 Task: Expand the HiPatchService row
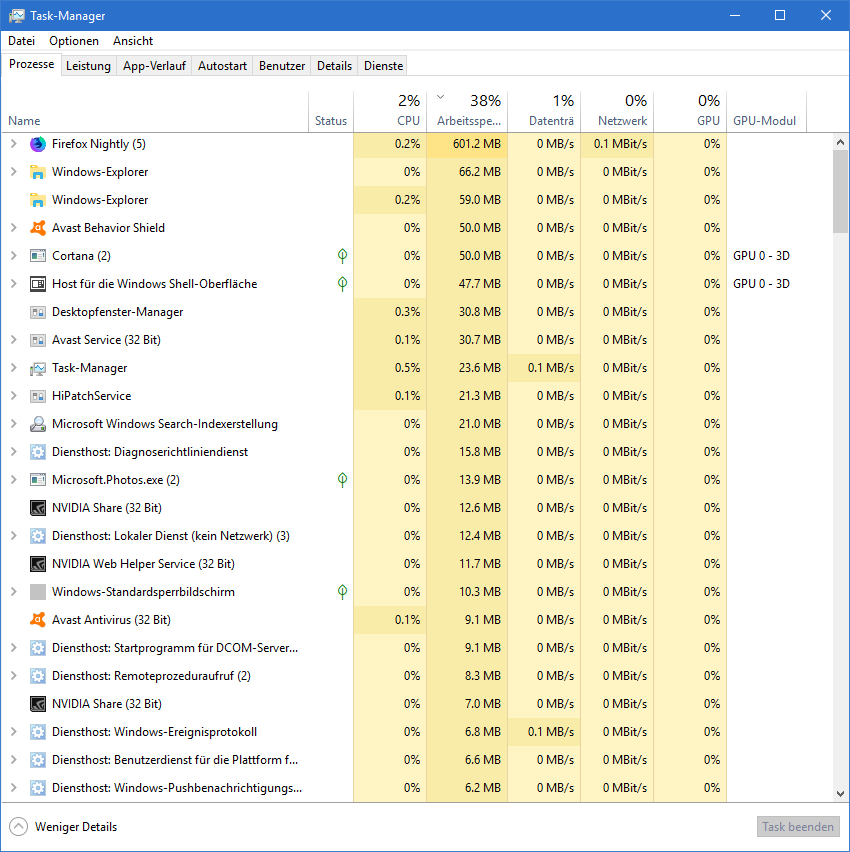click(x=14, y=396)
